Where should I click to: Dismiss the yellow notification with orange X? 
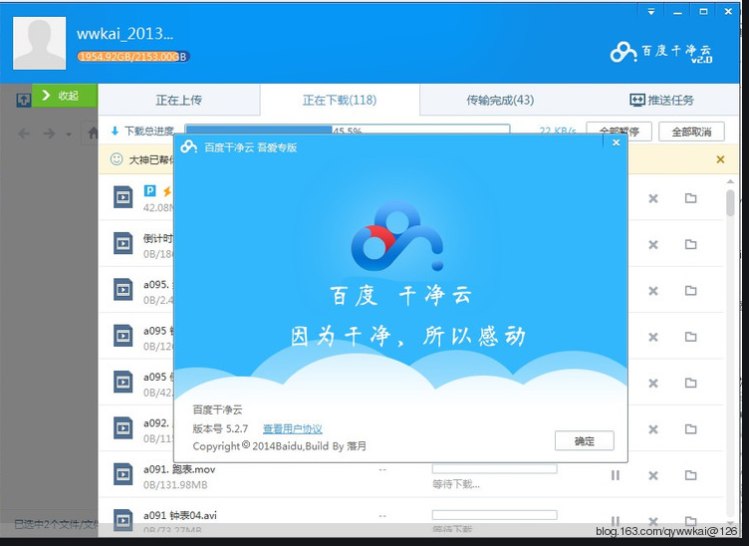coord(720,160)
